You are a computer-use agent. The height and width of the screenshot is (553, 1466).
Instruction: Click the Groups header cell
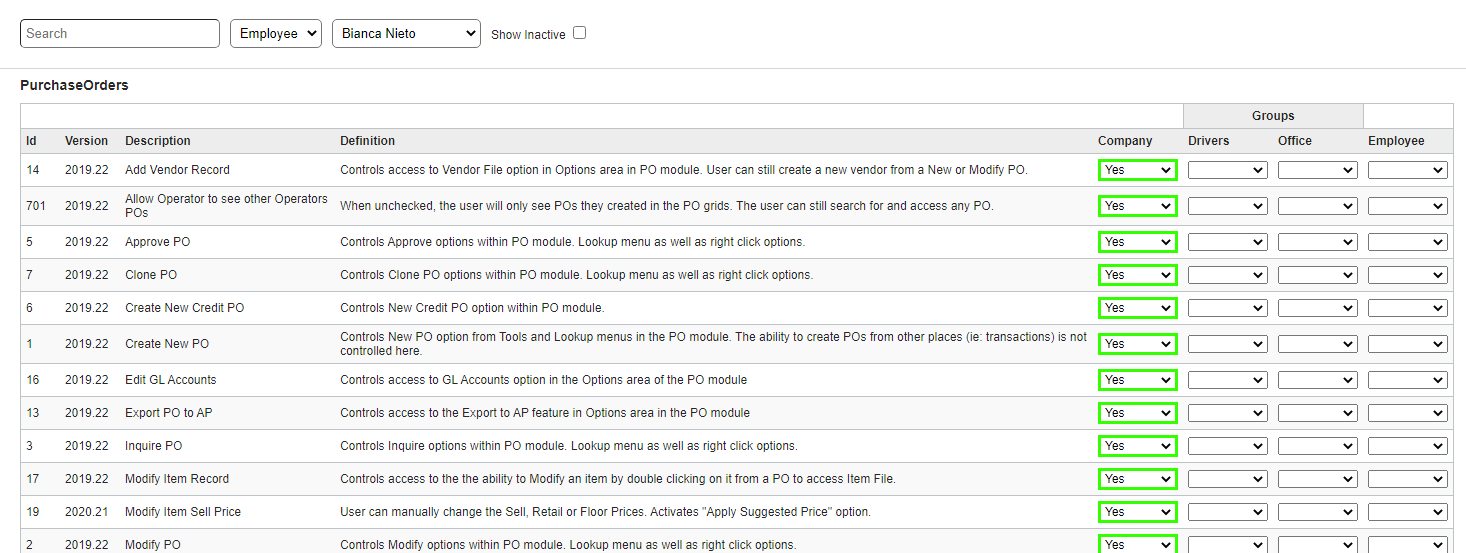click(x=1272, y=116)
